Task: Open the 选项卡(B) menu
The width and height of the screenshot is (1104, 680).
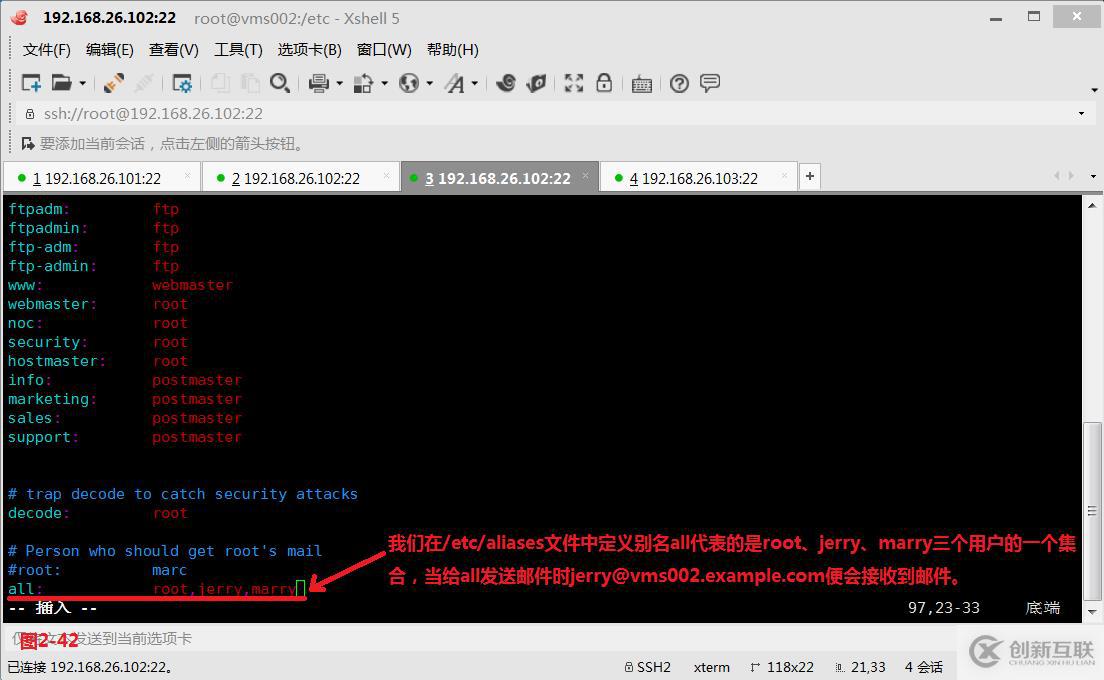Action: [310, 49]
